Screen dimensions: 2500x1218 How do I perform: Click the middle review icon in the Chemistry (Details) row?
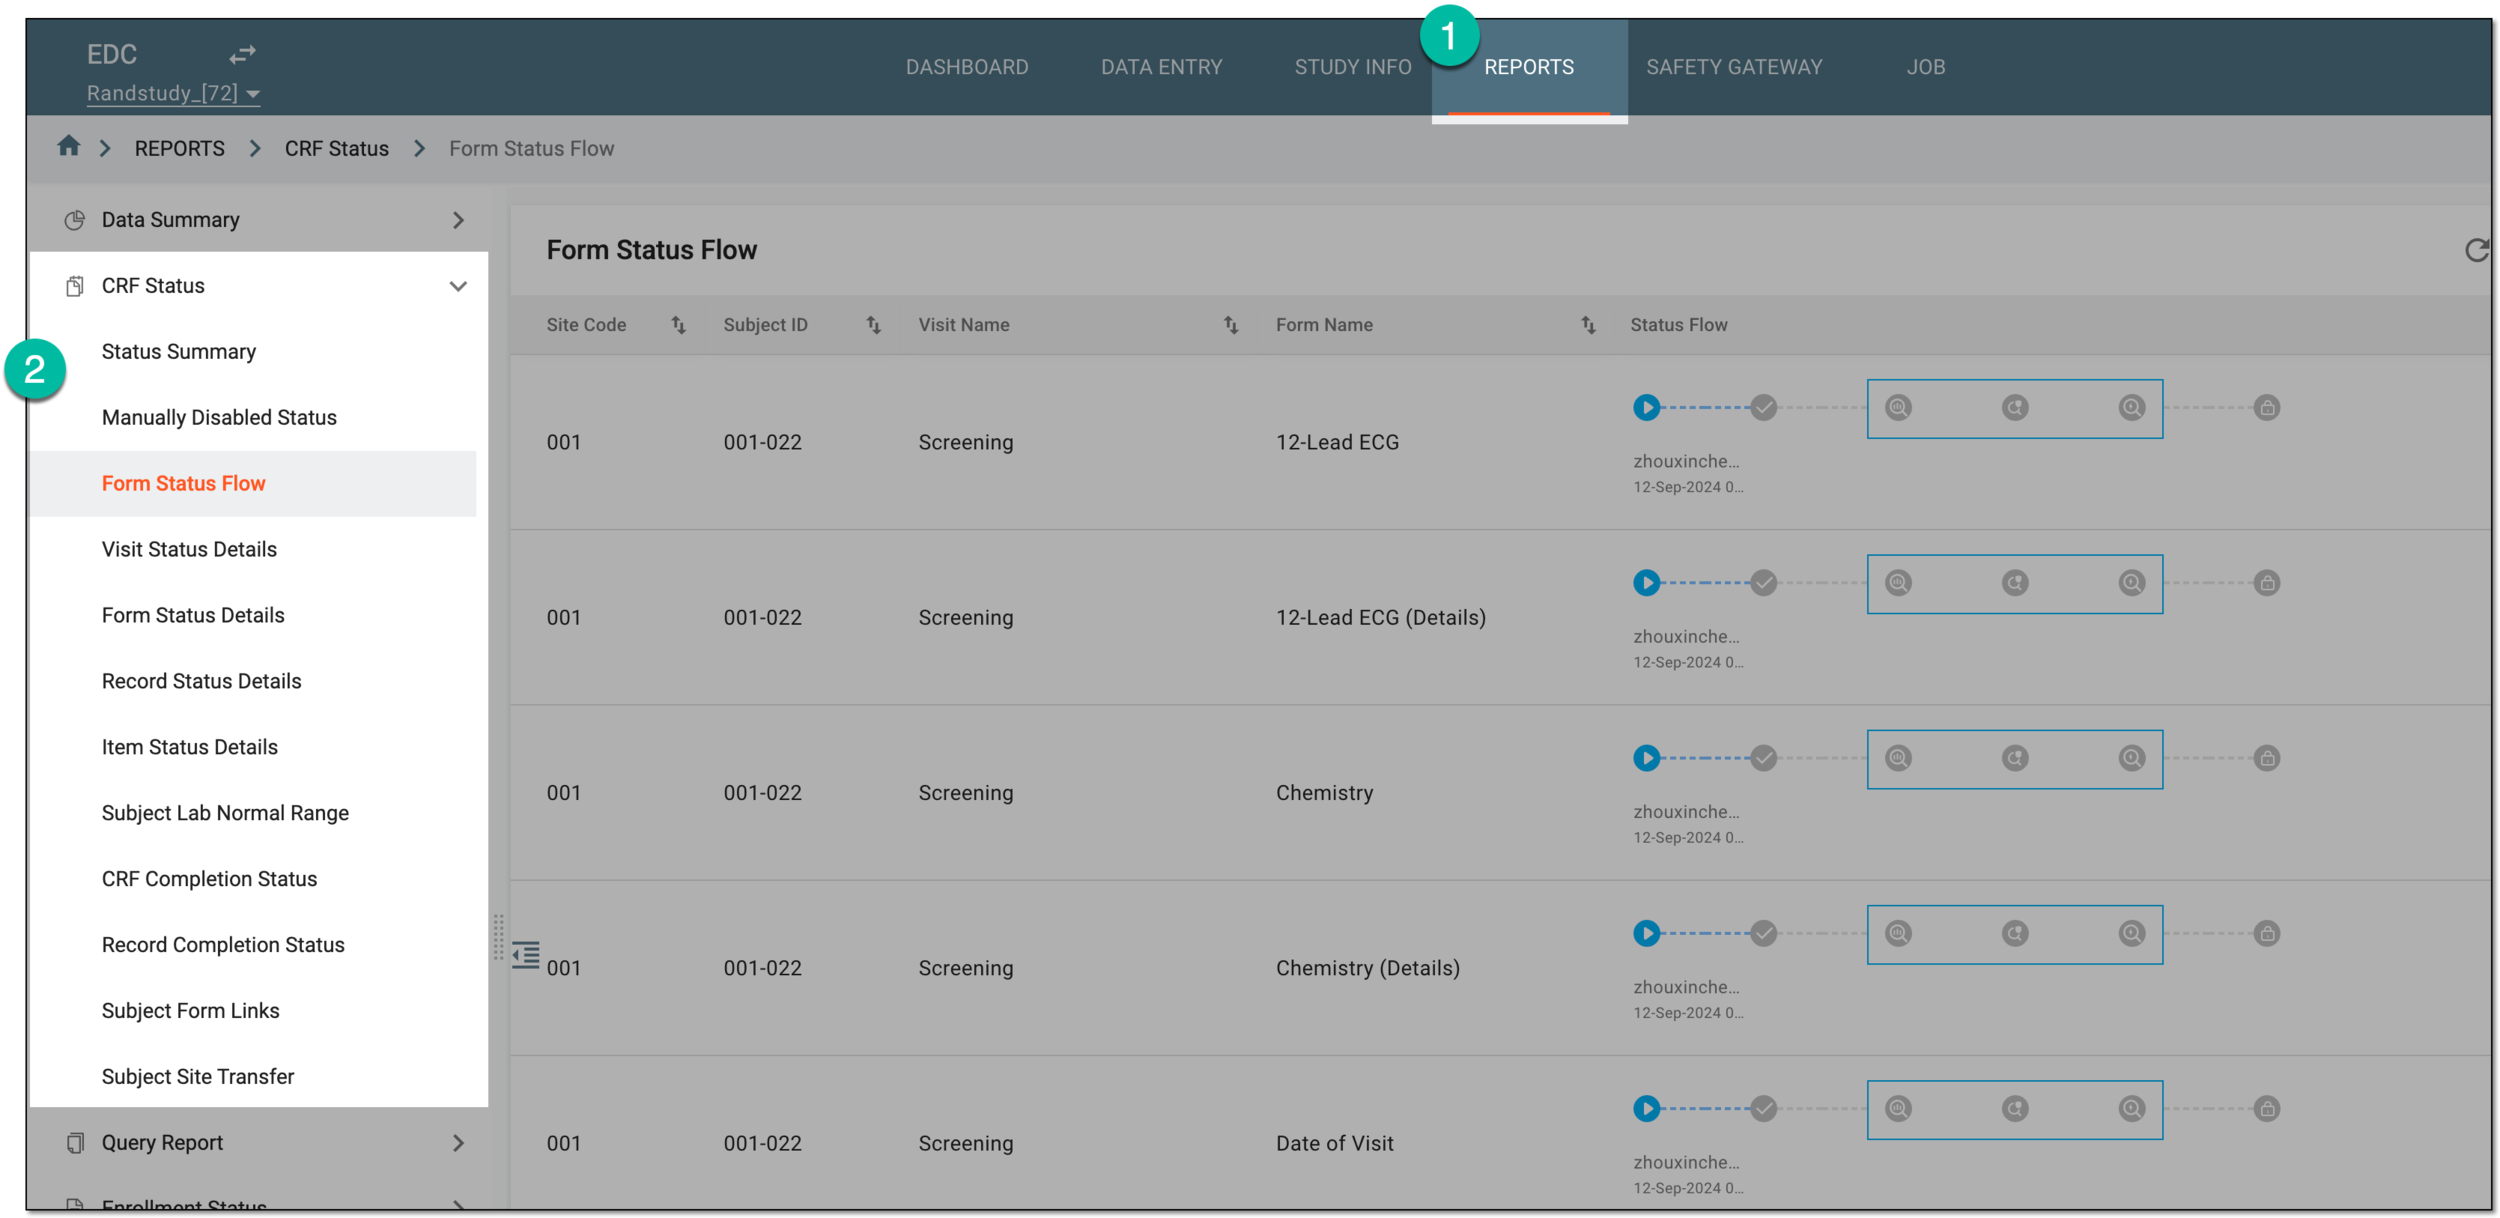pyautogui.click(x=2015, y=933)
